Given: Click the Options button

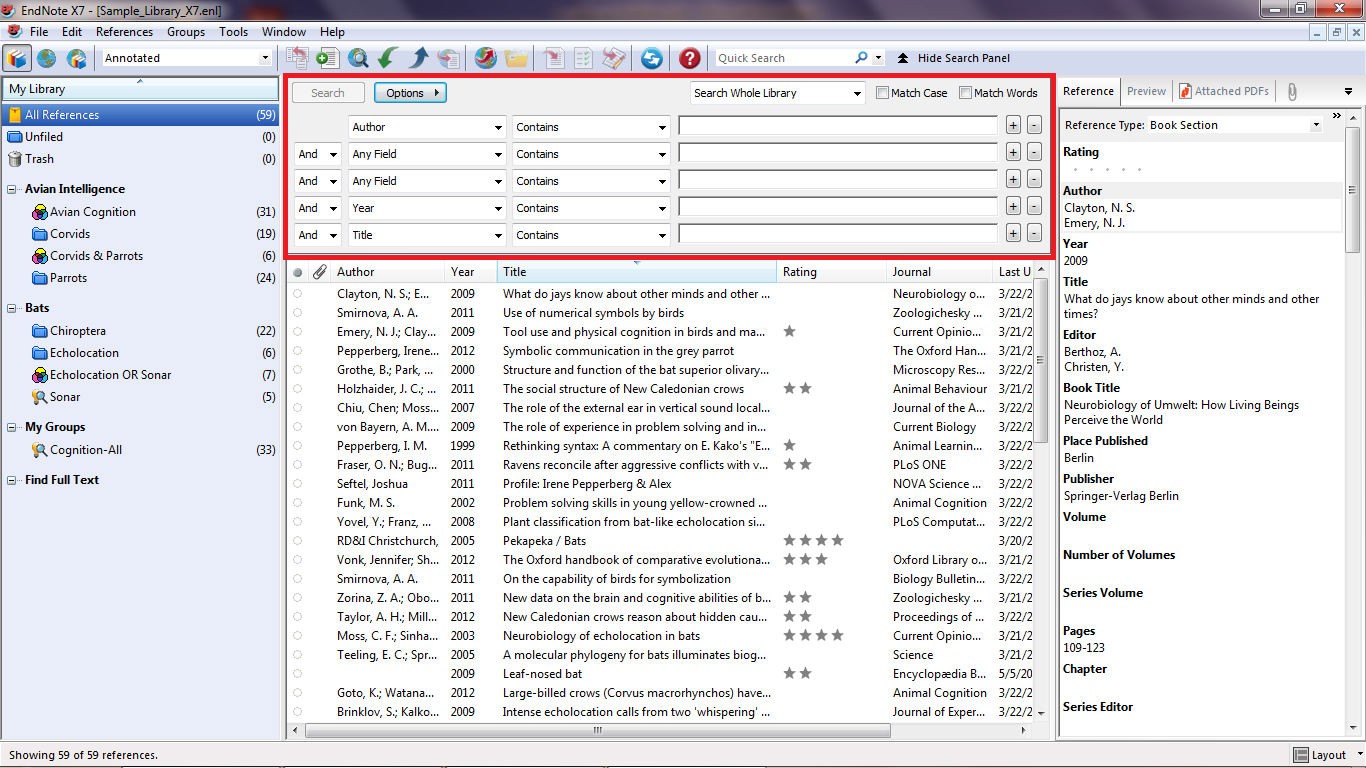Looking at the screenshot, I should 410,93.
